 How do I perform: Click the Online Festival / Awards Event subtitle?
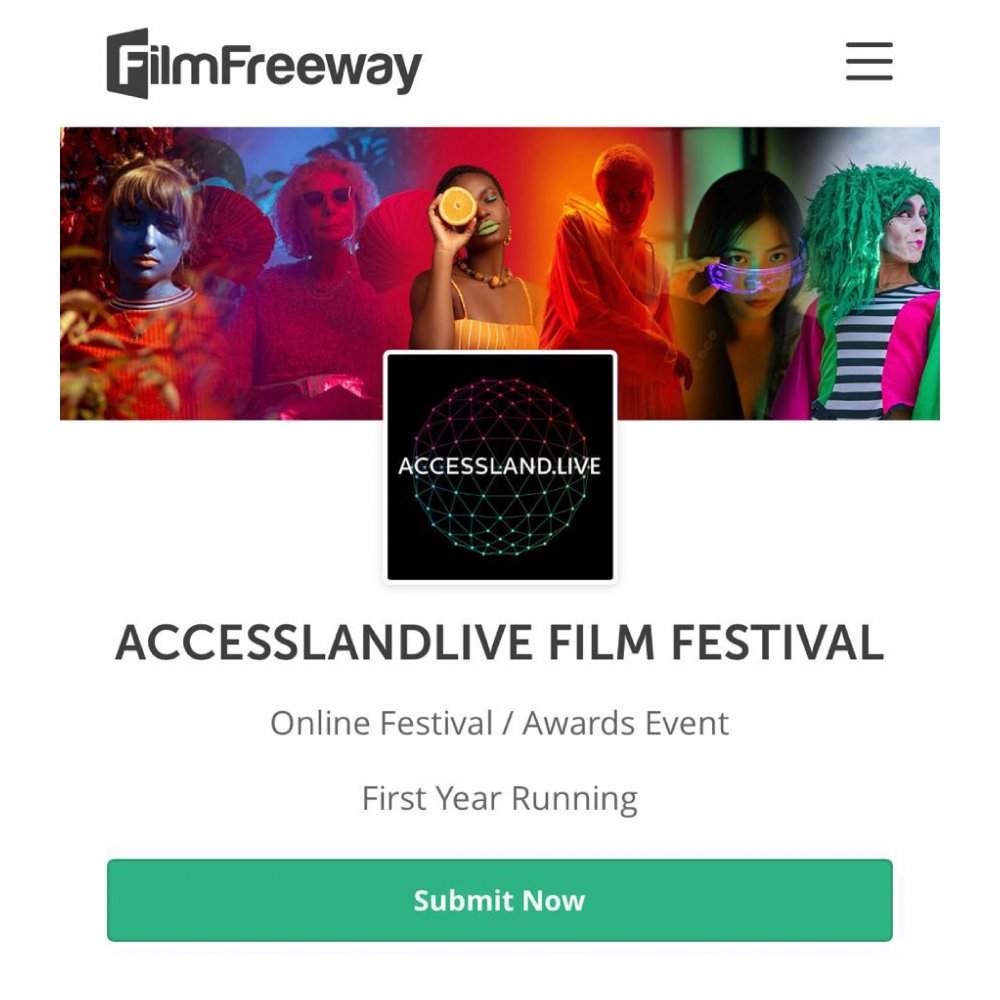499,723
